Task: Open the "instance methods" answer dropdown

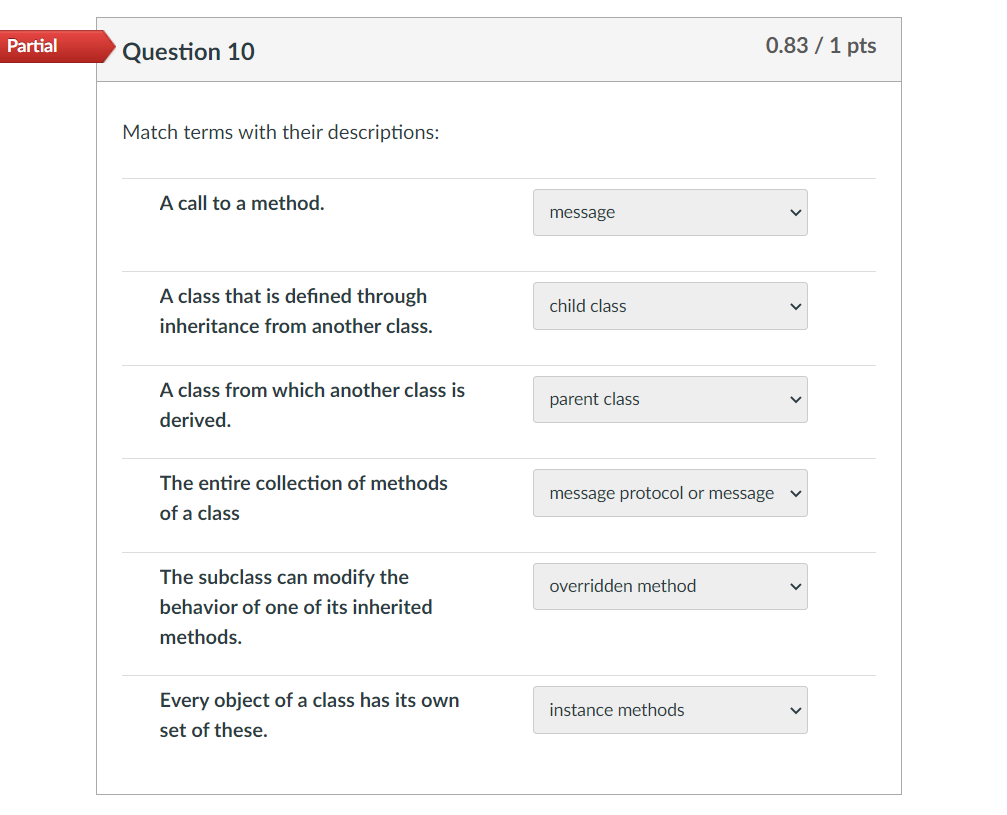Action: pyautogui.click(x=670, y=710)
